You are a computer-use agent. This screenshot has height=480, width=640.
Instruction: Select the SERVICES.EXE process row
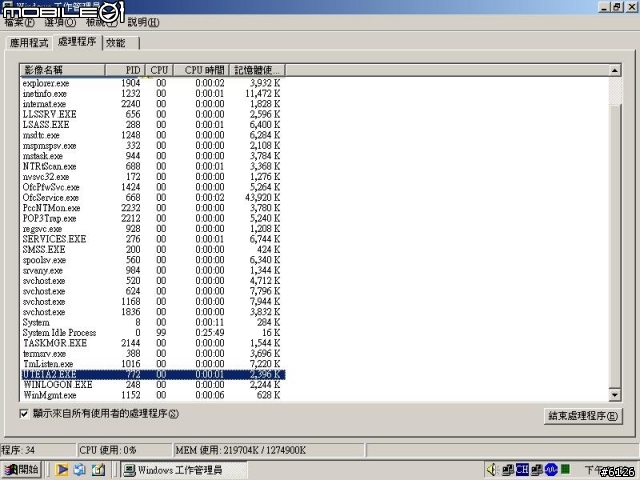pos(152,239)
